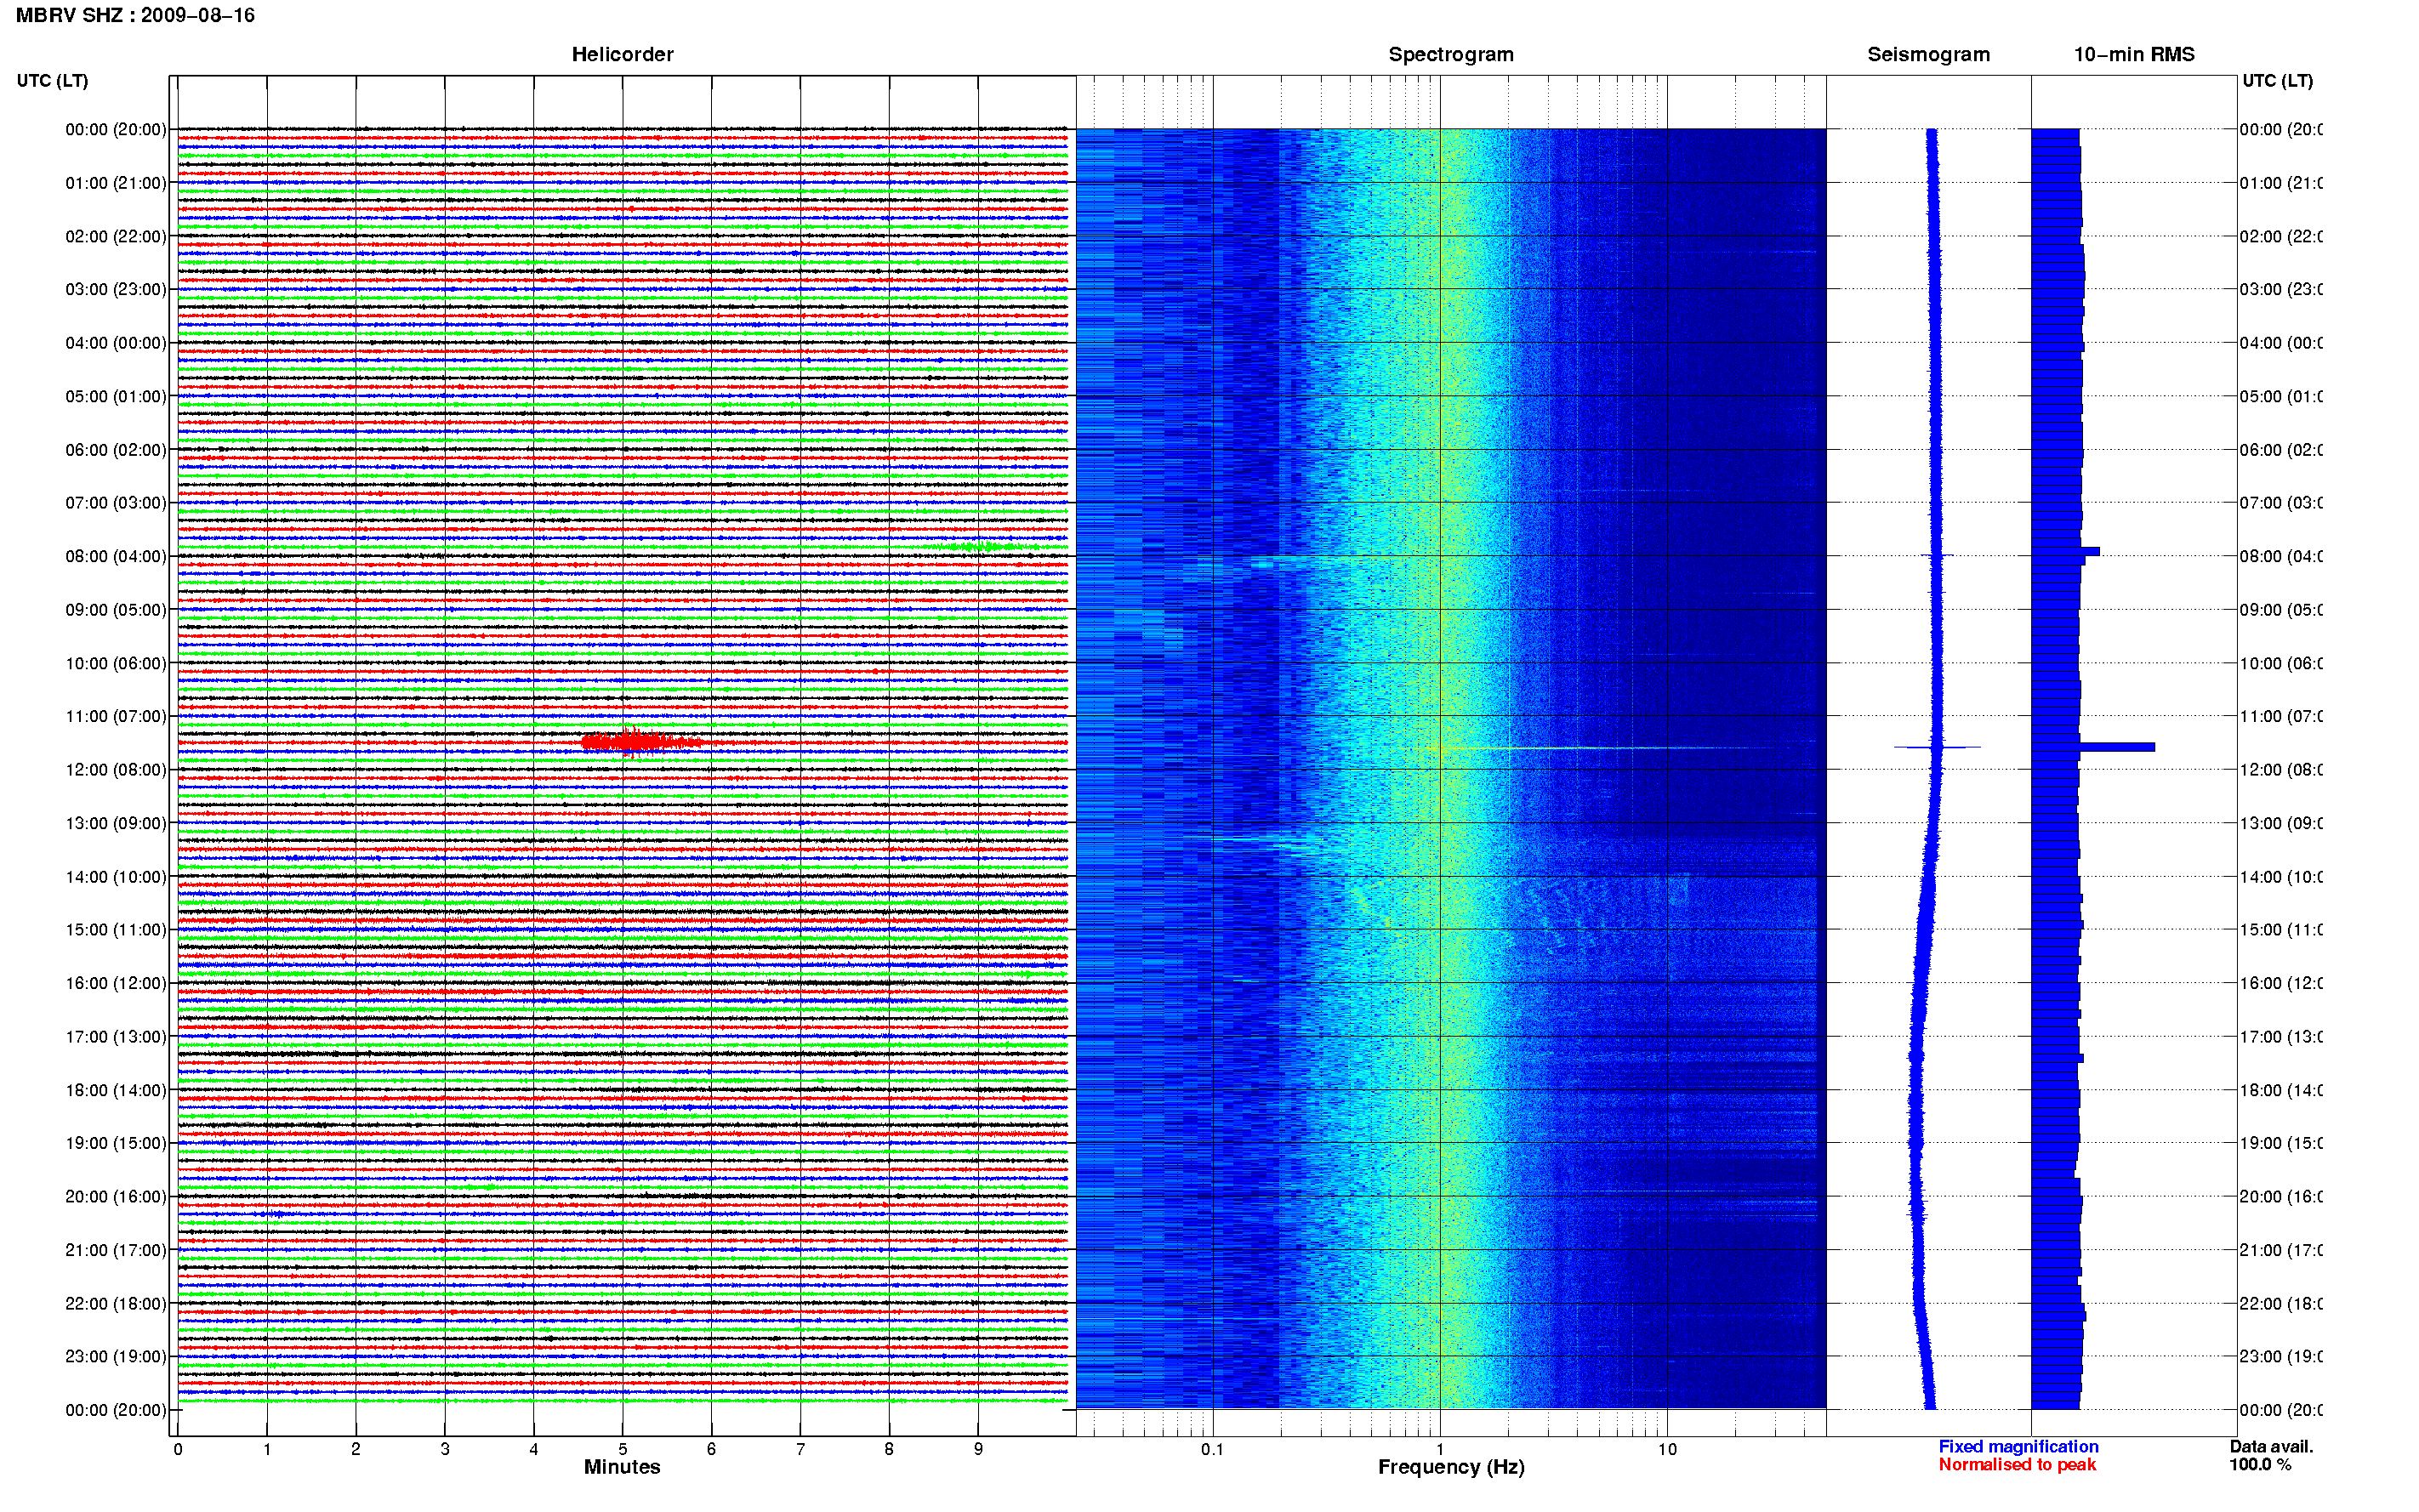Click the 100.0 % data availability value

click(x=2260, y=1464)
